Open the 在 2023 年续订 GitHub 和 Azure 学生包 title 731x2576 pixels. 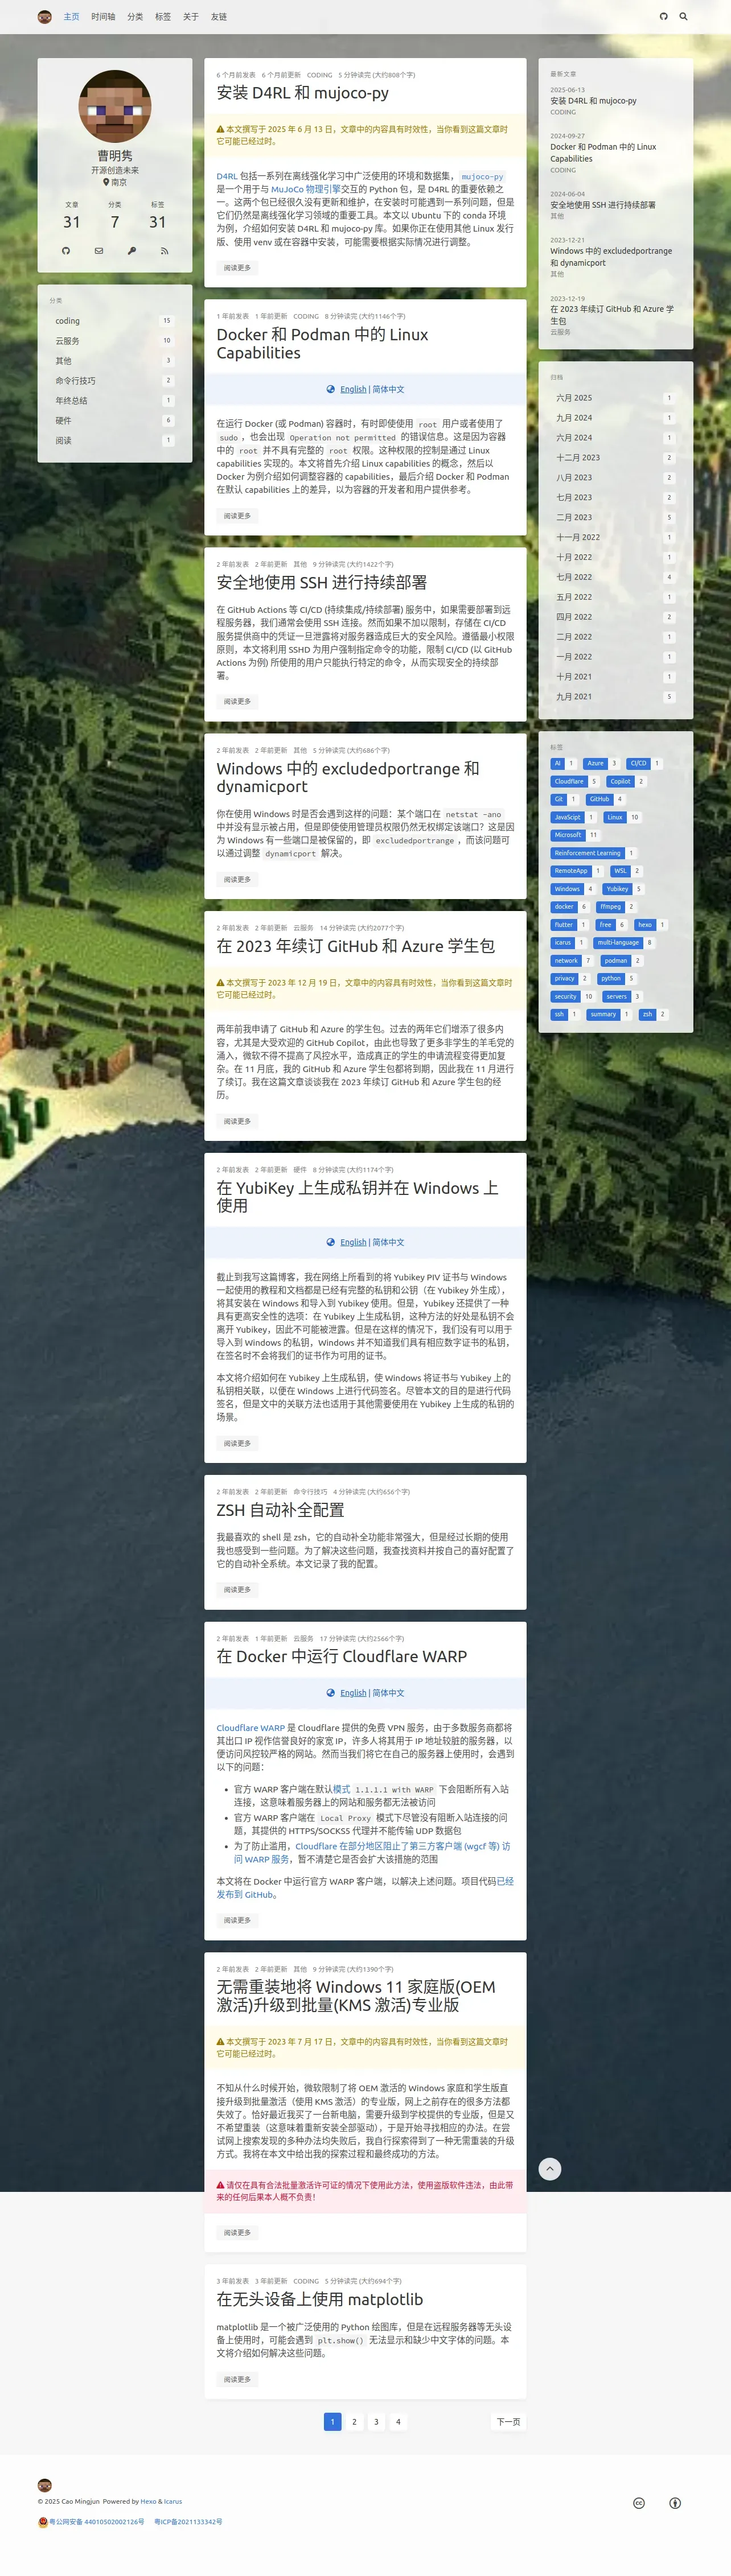point(356,946)
